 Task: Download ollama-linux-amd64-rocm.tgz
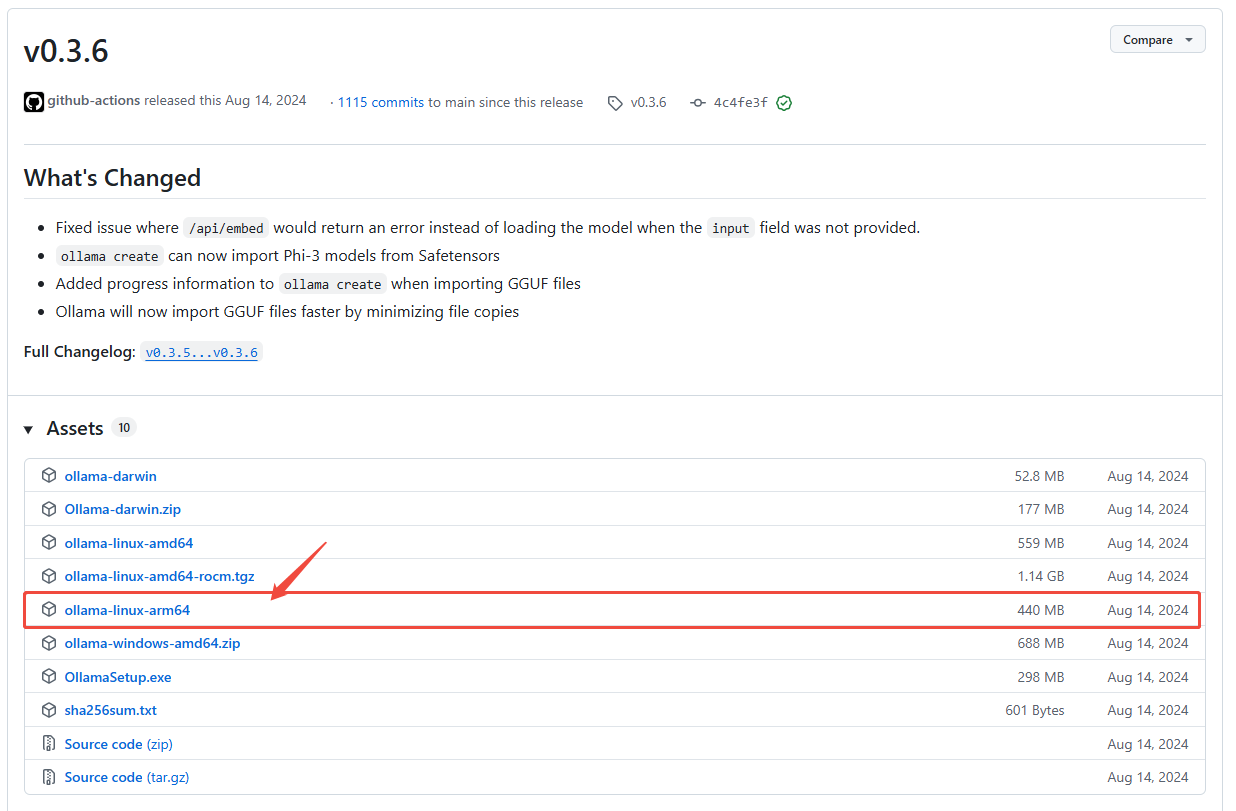[160, 576]
